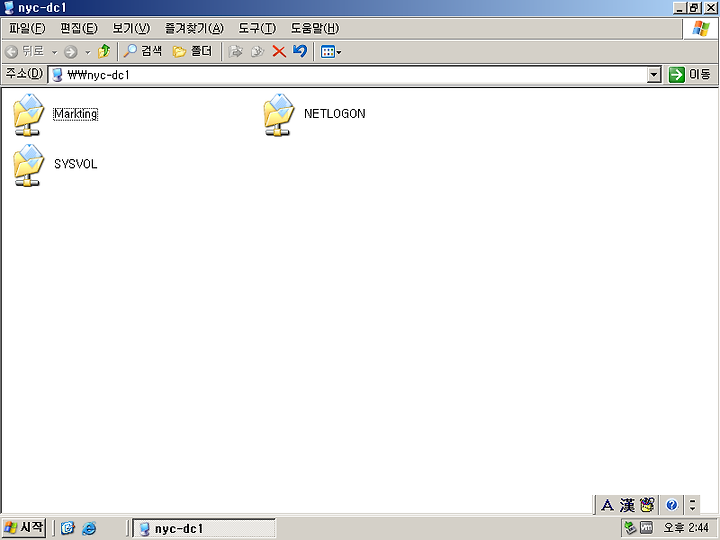Screen dimensions: 720x540
Task: Go back with the 뒤로 button
Action: (x=25, y=51)
